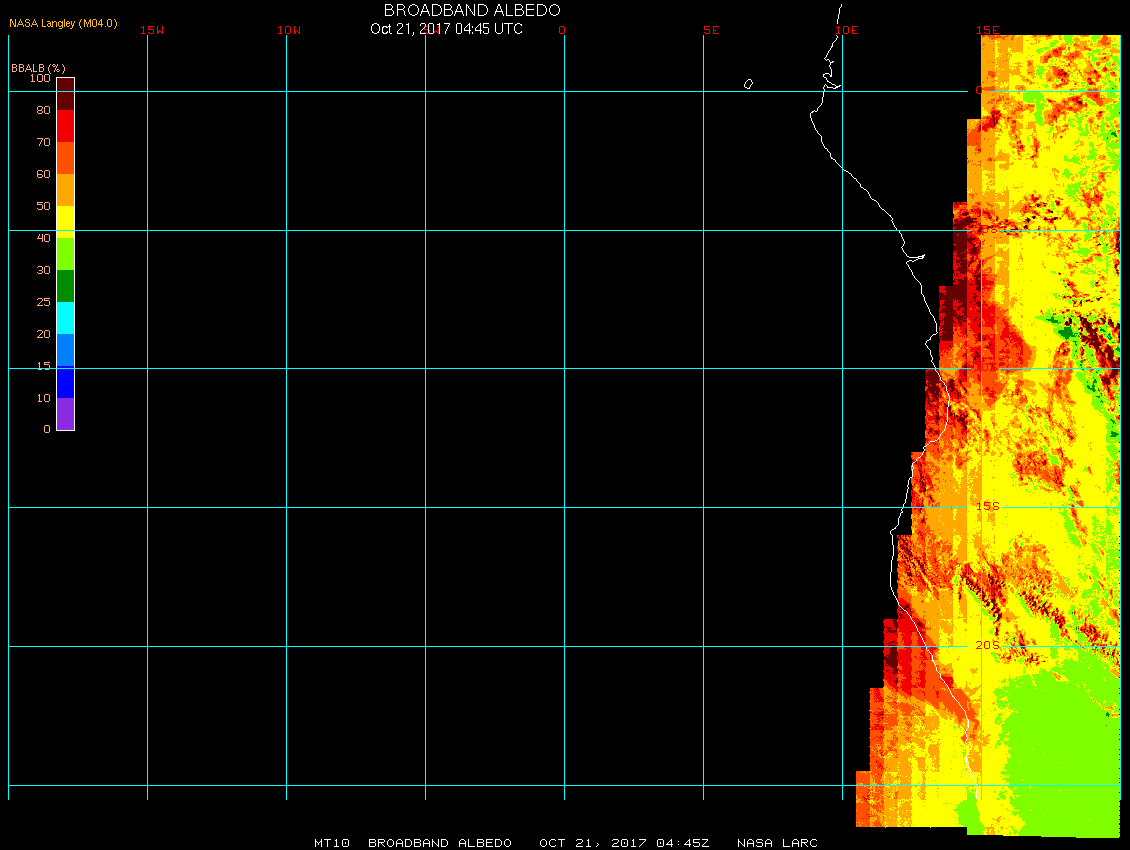
Task: Click the 5E longitude label
Action: tap(711, 30)
